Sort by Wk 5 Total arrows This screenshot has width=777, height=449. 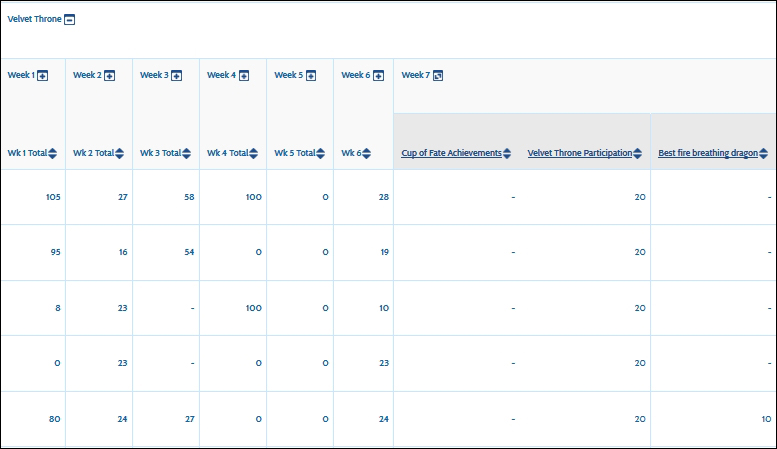[321, 154]
